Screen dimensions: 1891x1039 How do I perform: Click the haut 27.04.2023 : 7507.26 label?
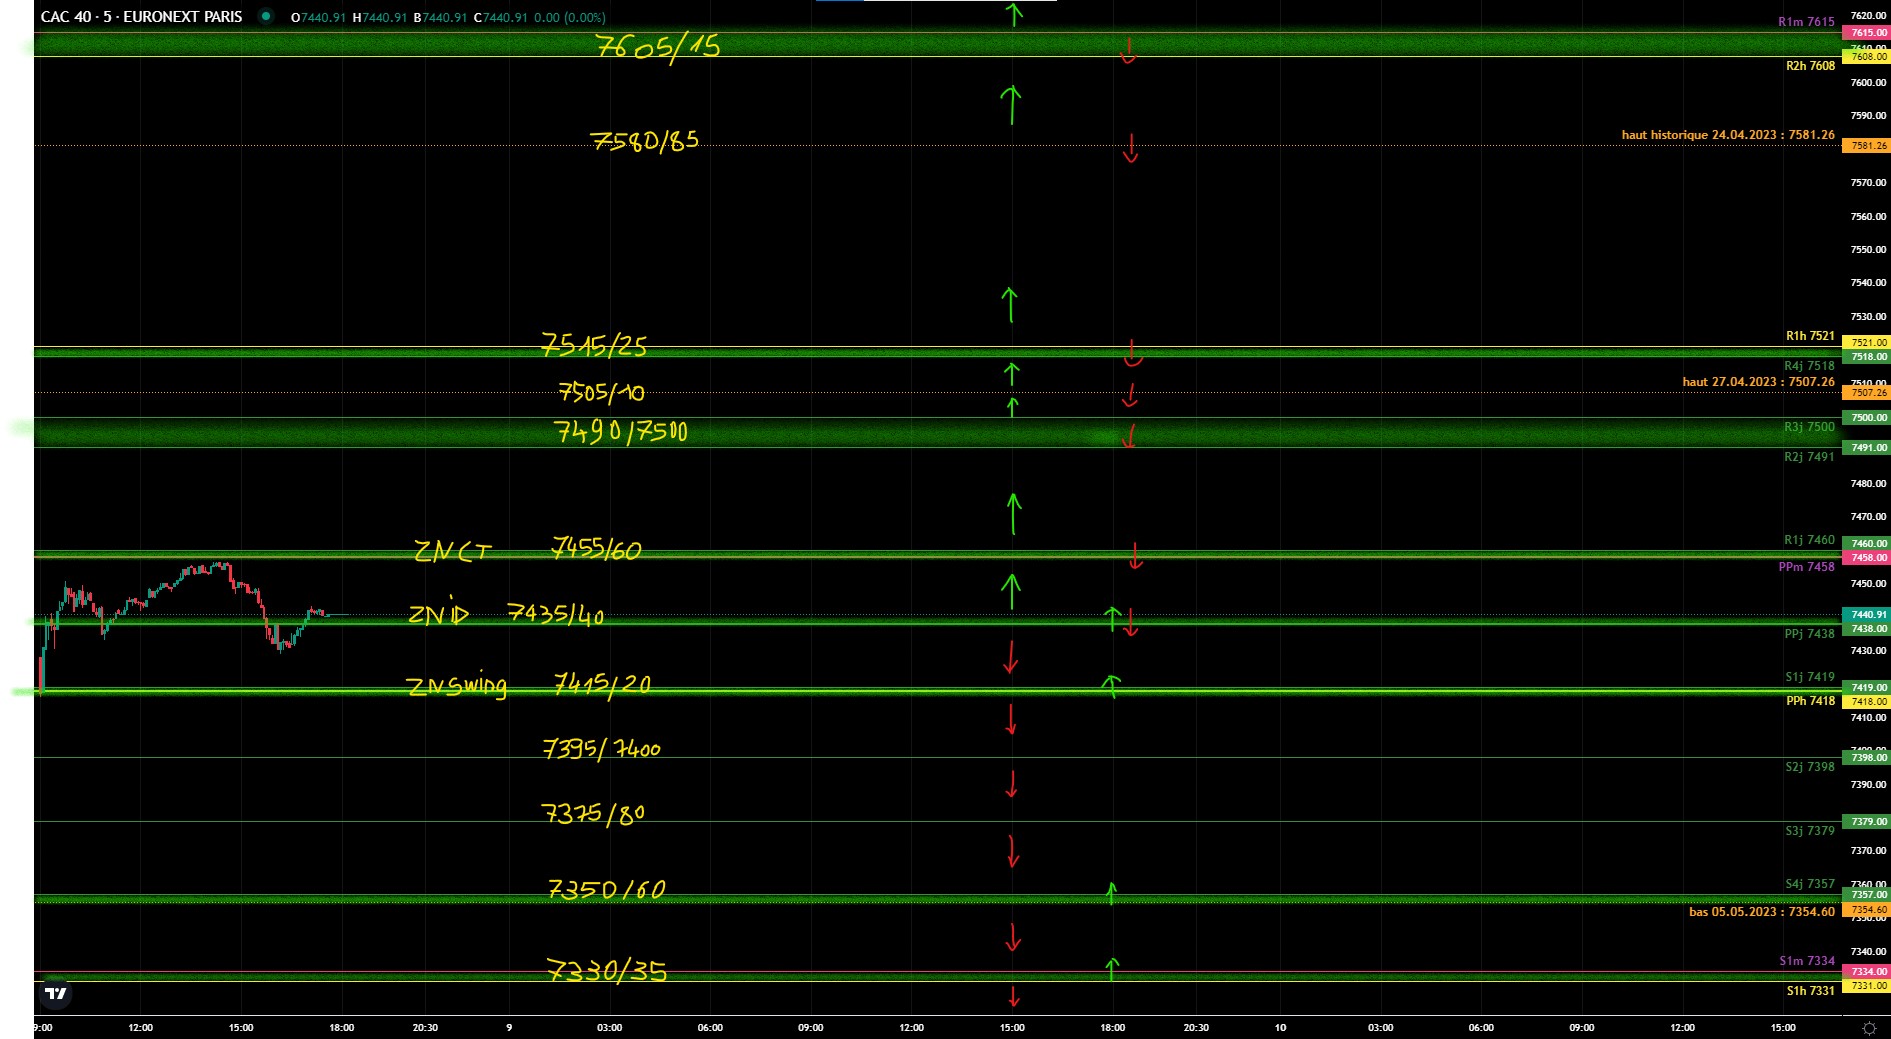1758,381
